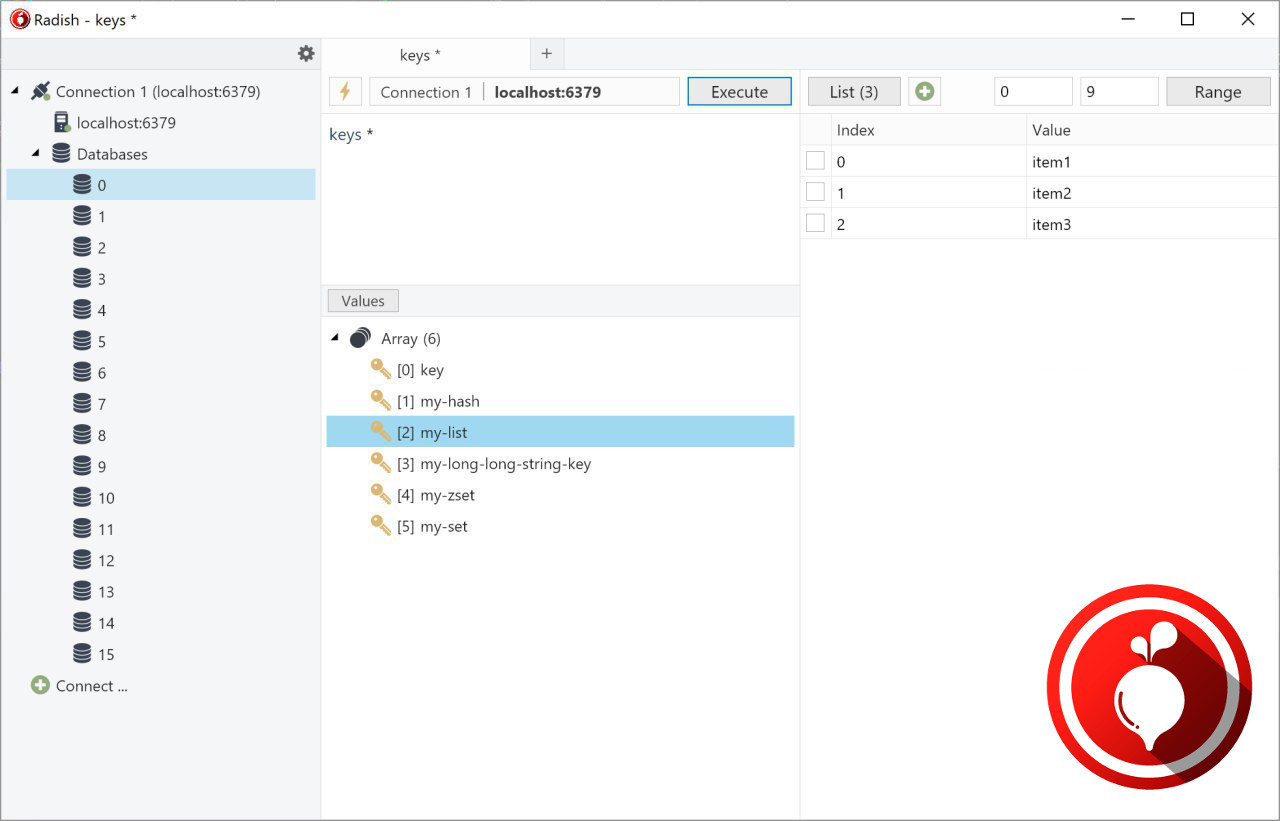
Task: Select the database 10 icon
Action: click(x=82, y=497)
